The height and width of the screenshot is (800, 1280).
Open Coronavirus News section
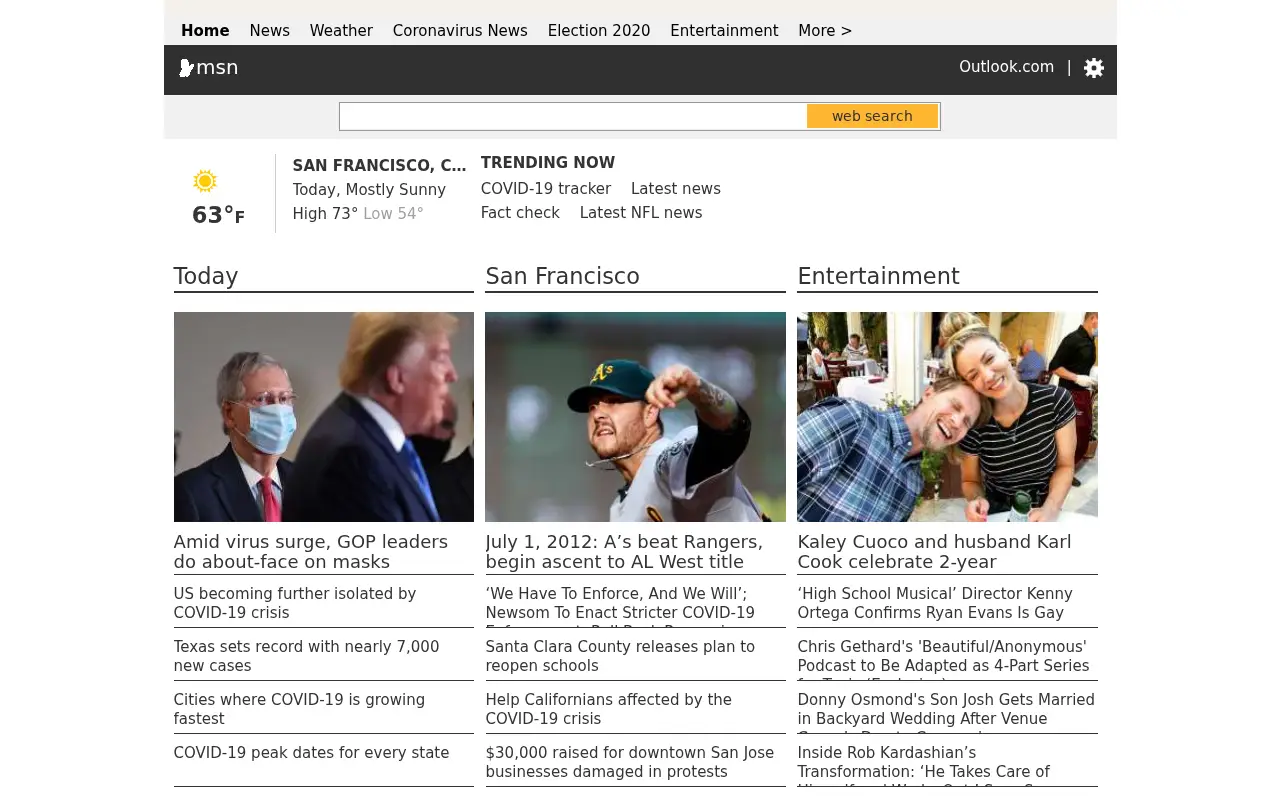point(460,31)
